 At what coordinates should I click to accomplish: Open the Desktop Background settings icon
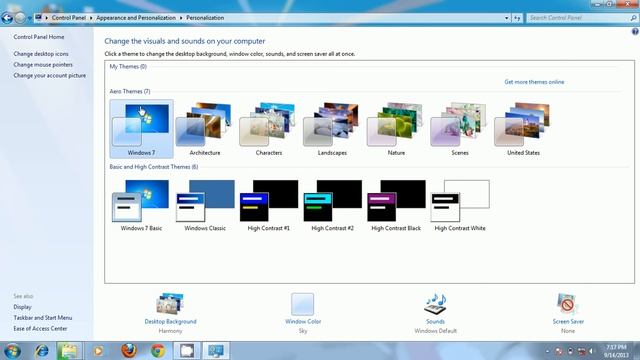click(170, 304)
